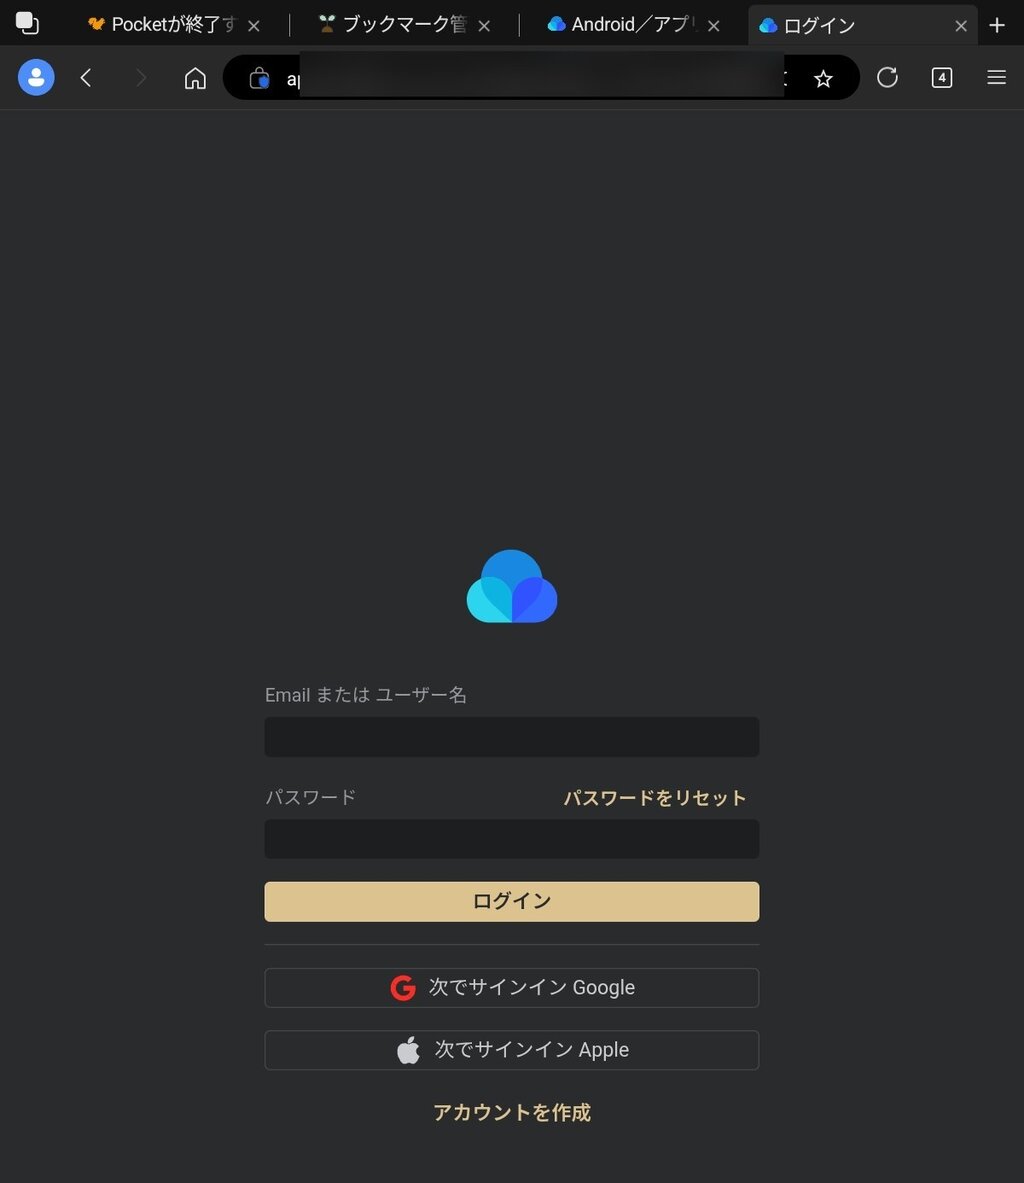Close the ログイン tab
The image size is (1024, 1183).
tap(961, 26)
